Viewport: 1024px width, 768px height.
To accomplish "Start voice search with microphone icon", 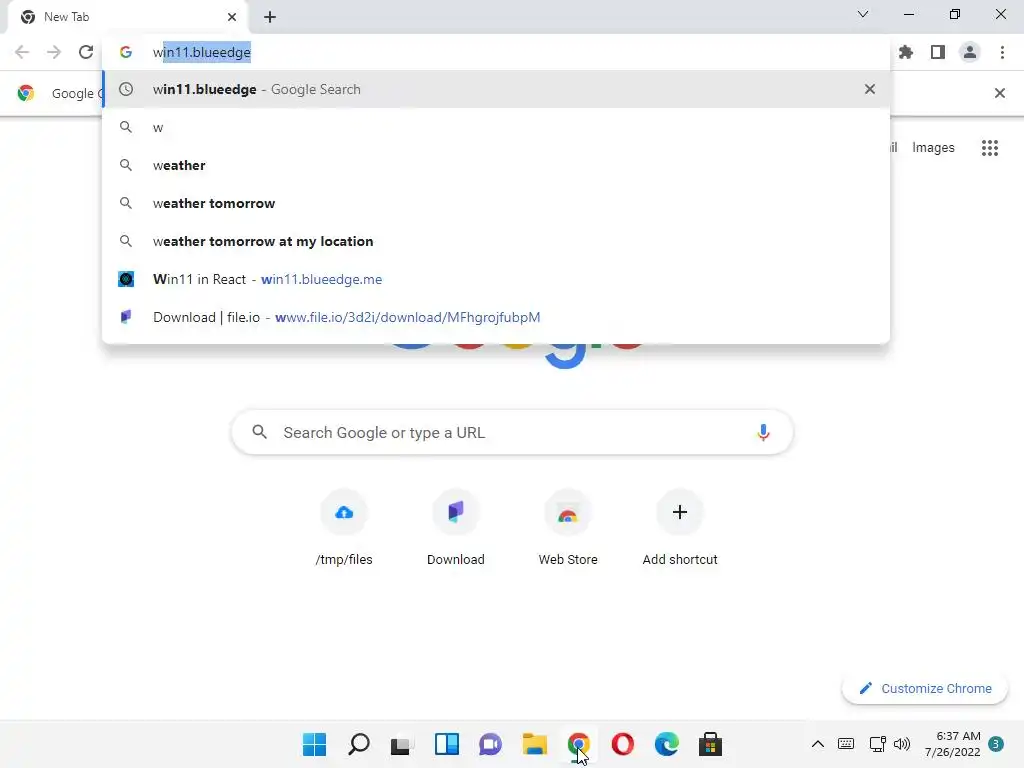I will coord(763,432).
